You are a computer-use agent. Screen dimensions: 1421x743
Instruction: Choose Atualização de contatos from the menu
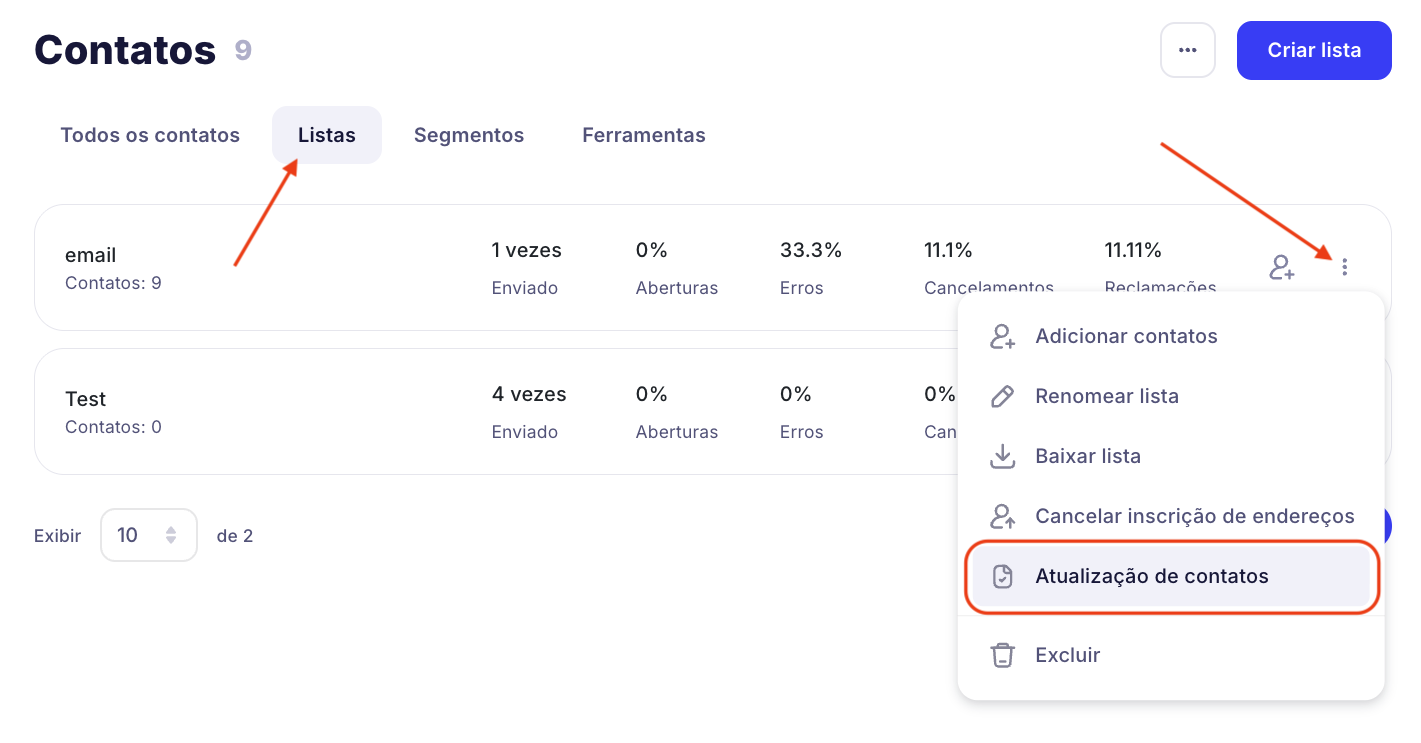point(1152,577)
